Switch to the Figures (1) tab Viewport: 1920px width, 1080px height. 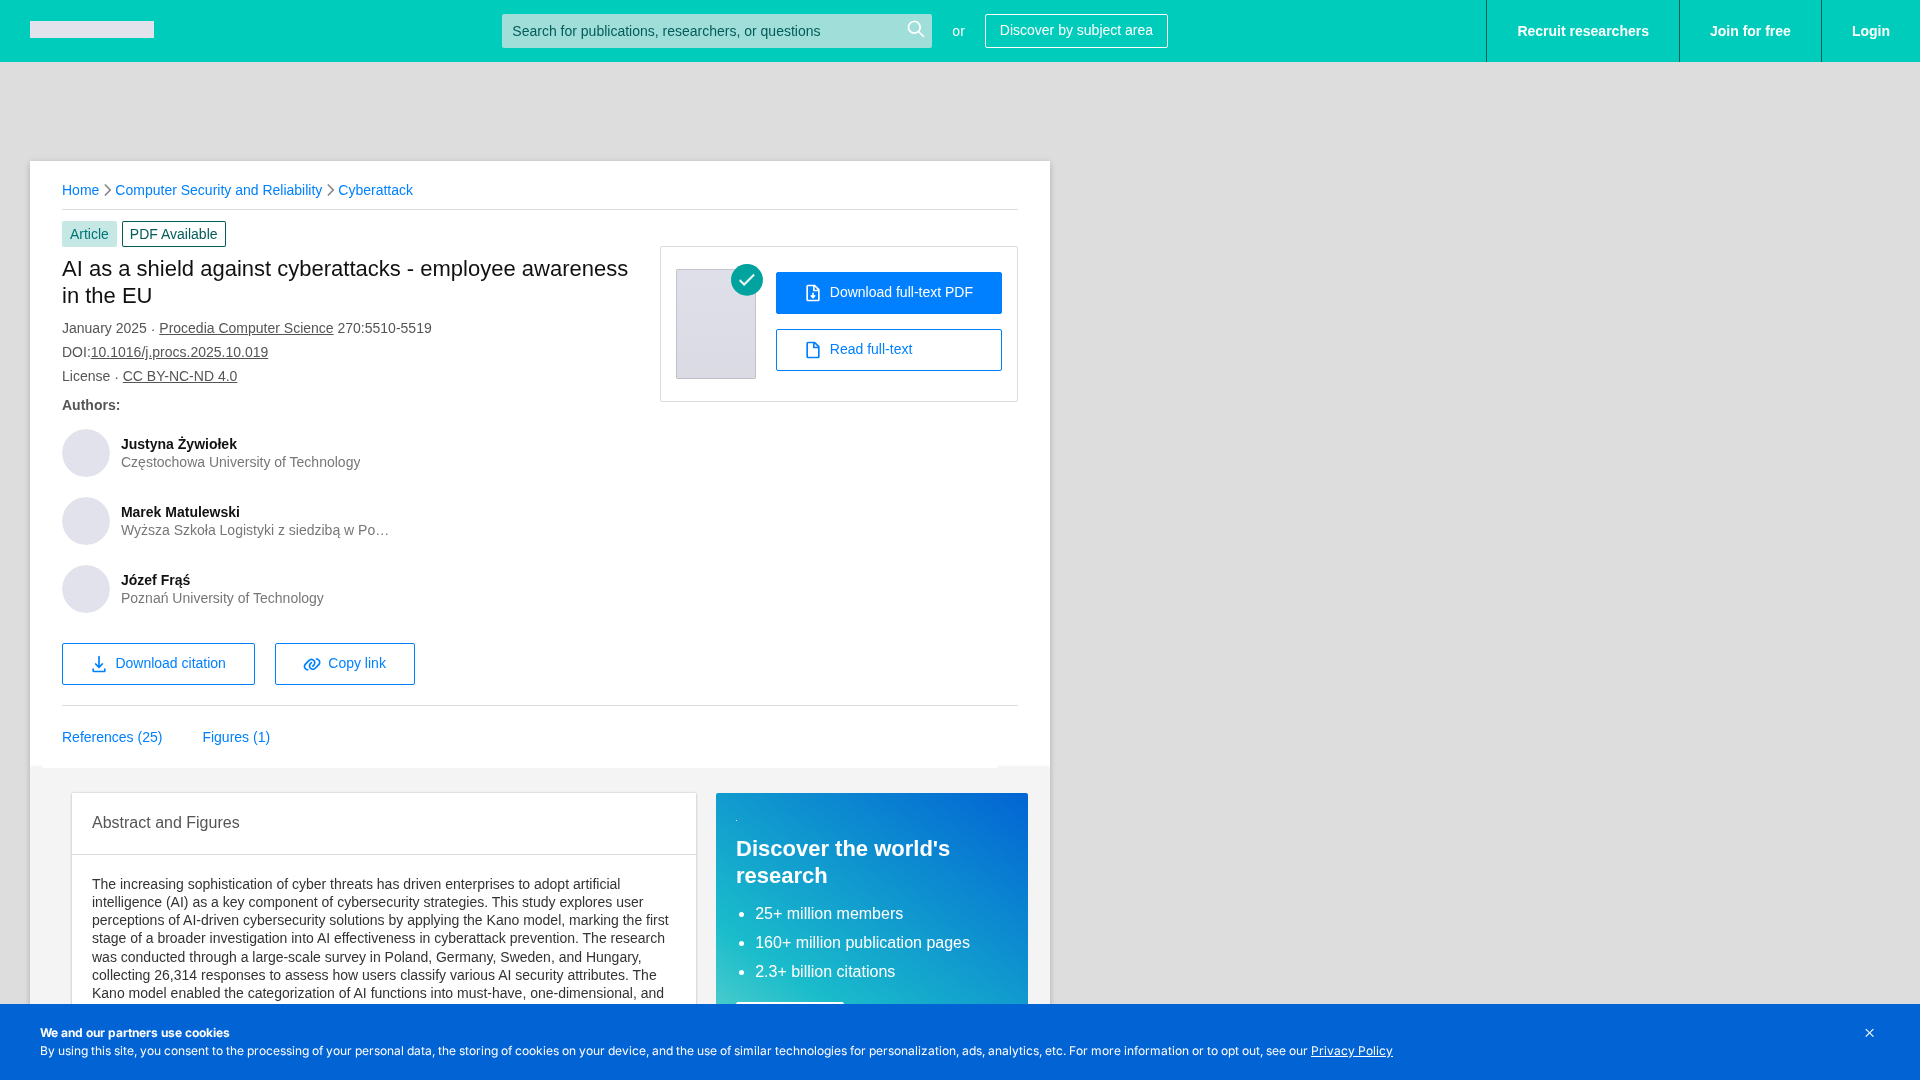[x=236, y=737]
